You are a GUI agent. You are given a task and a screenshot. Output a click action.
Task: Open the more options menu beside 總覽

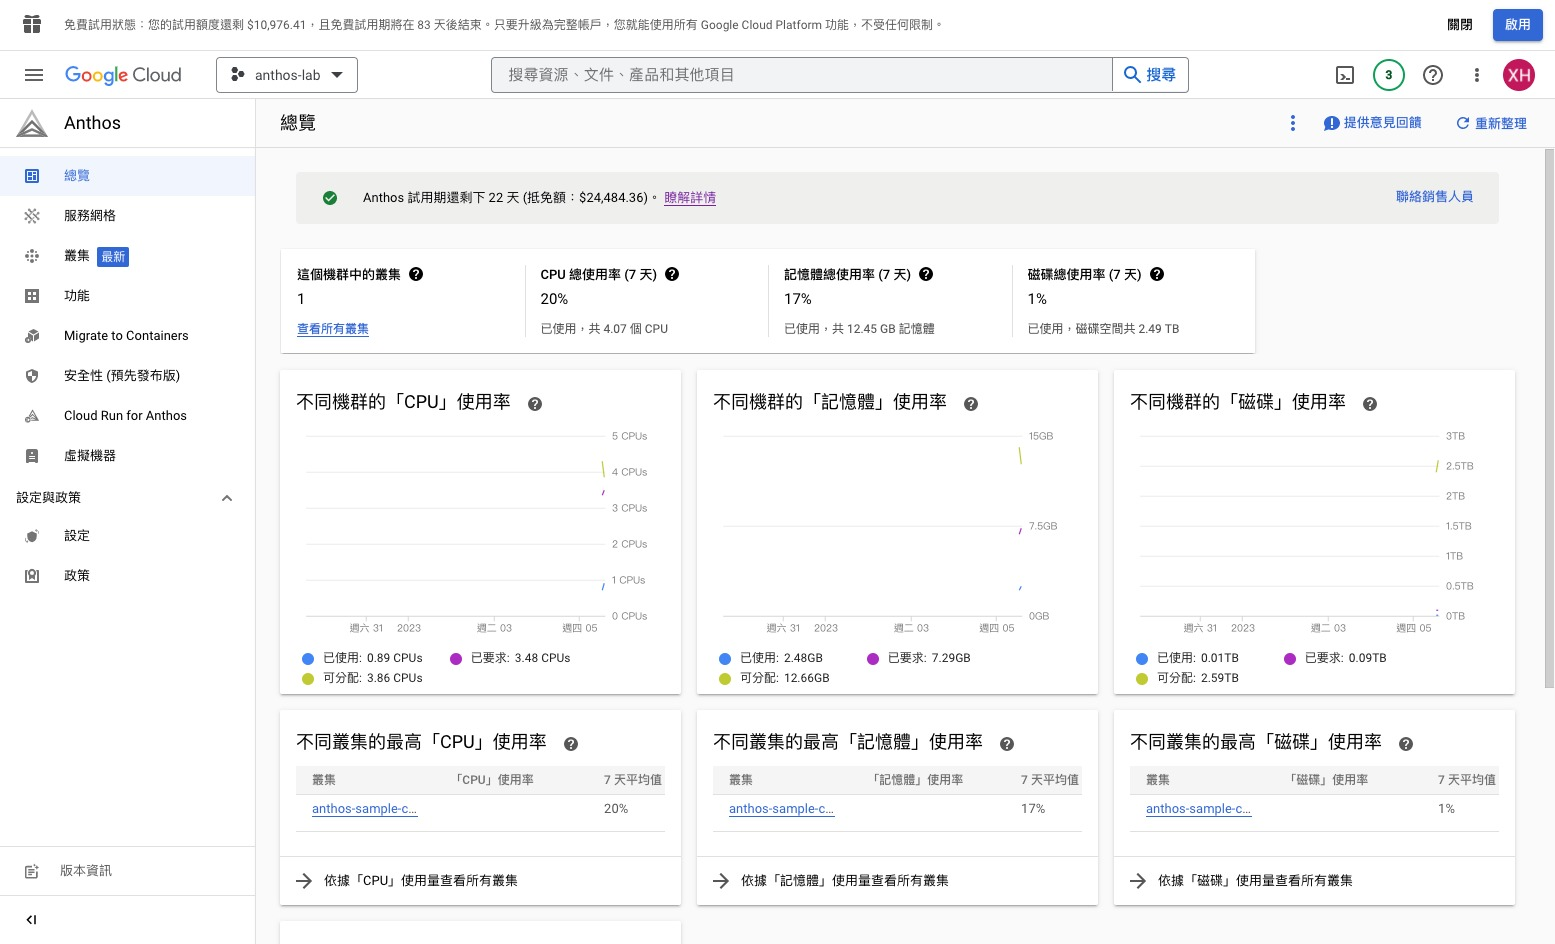(x=1292, y=123)
